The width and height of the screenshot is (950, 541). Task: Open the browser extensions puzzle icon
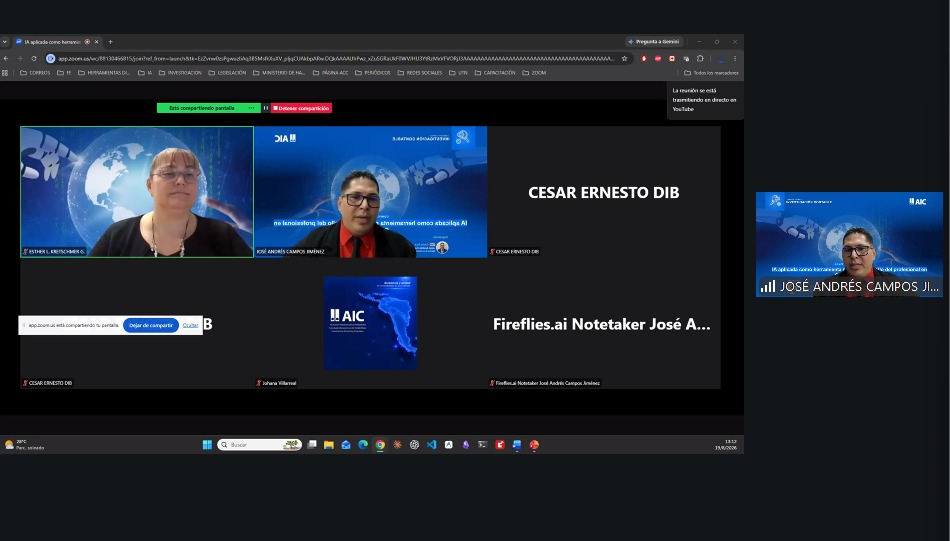pyautogui.click(x=700, y=59)
